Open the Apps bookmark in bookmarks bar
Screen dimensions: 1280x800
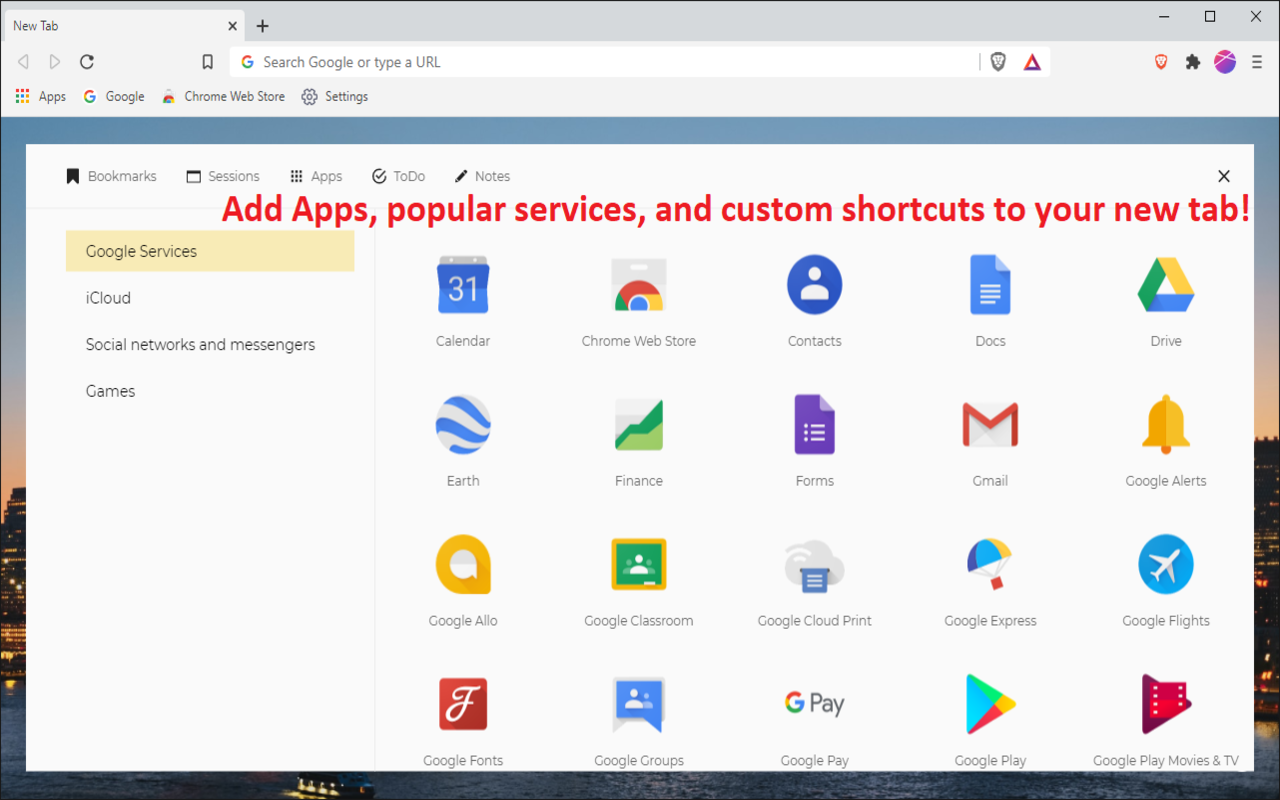(41, 97)
